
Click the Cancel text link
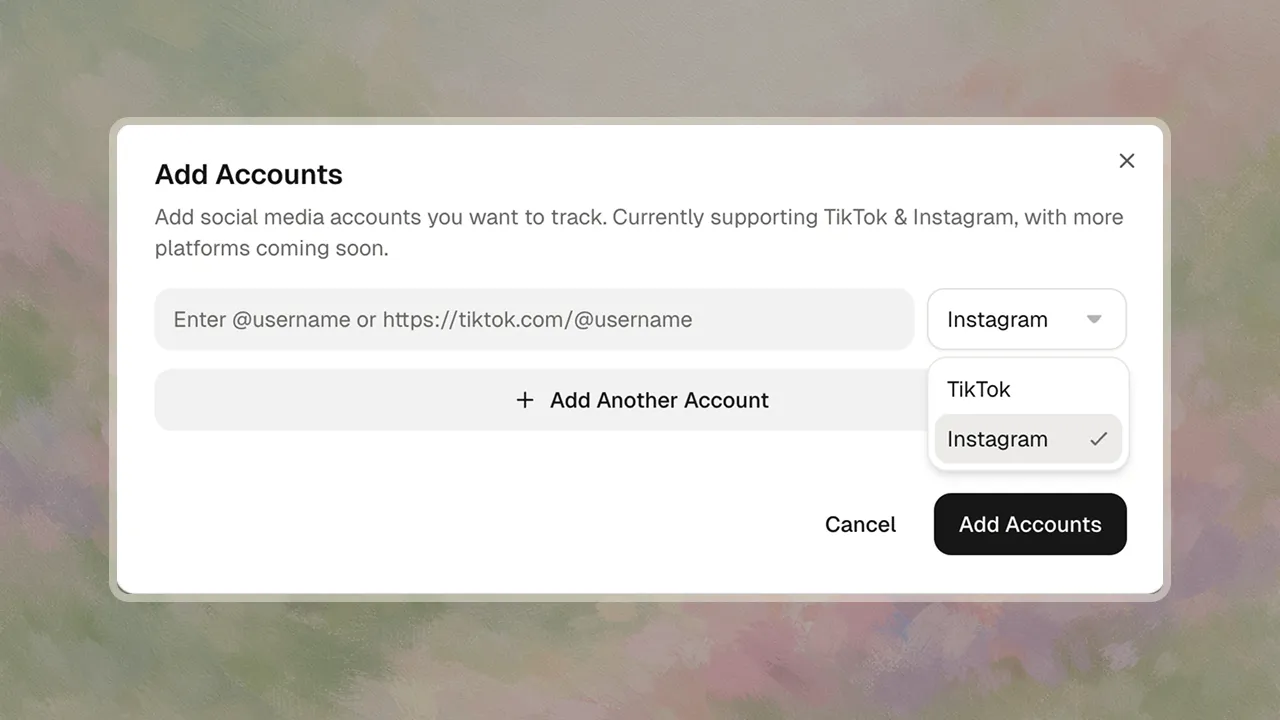(x=860, y=524)
